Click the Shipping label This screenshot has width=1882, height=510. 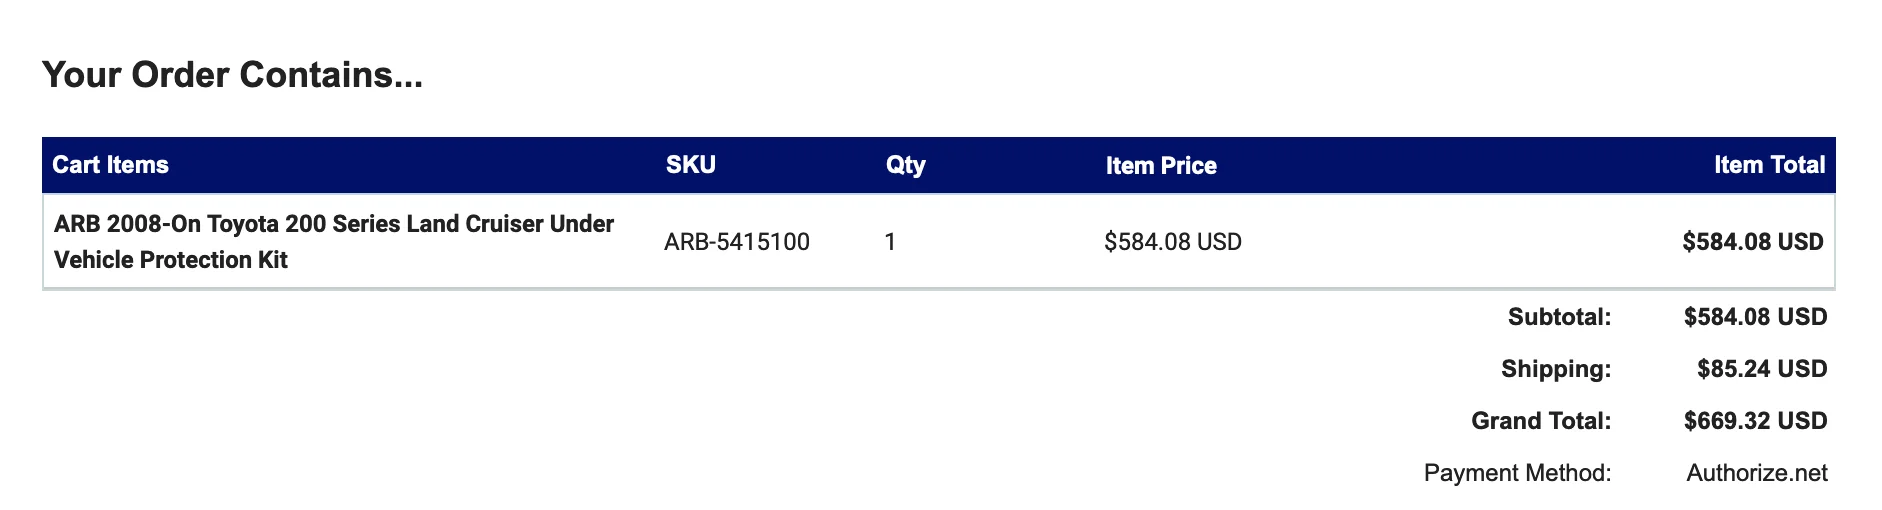[x=1556, y=370]
